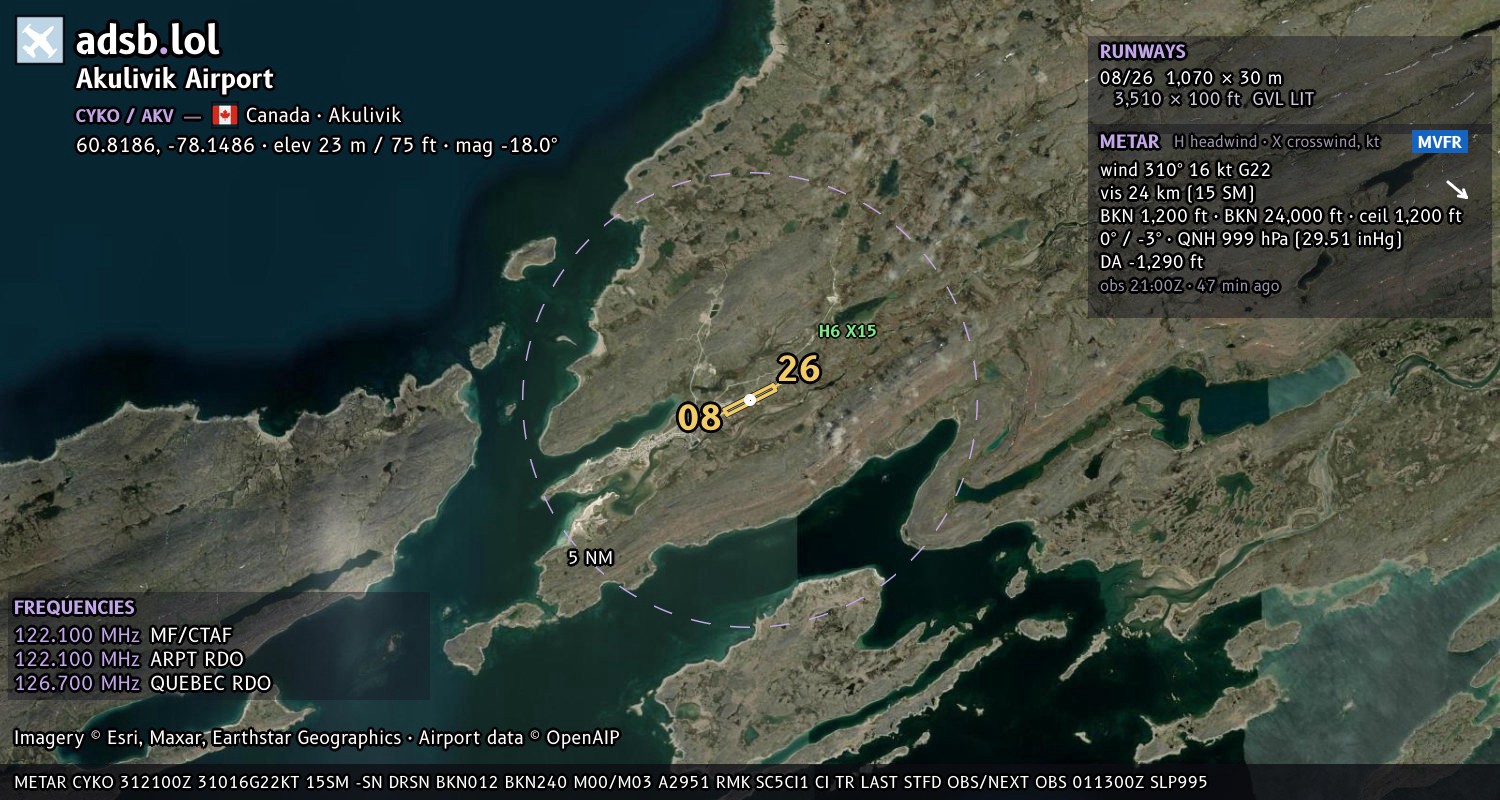Image resolution: width=1500 pixels, height=800 pixels.
Task: Click the 08/26 1,070 × 30 m runway row
Action: click(x=1191, y=77)
